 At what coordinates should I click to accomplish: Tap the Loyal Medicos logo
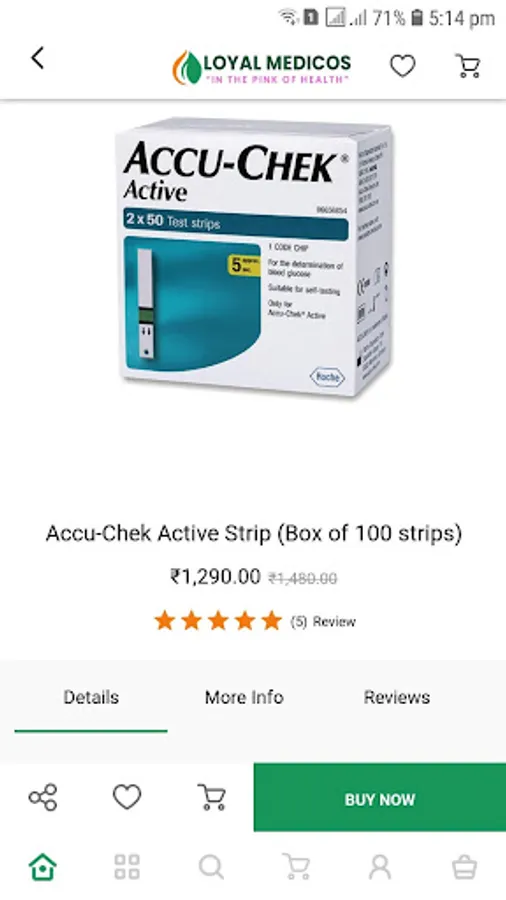(262, 67)
